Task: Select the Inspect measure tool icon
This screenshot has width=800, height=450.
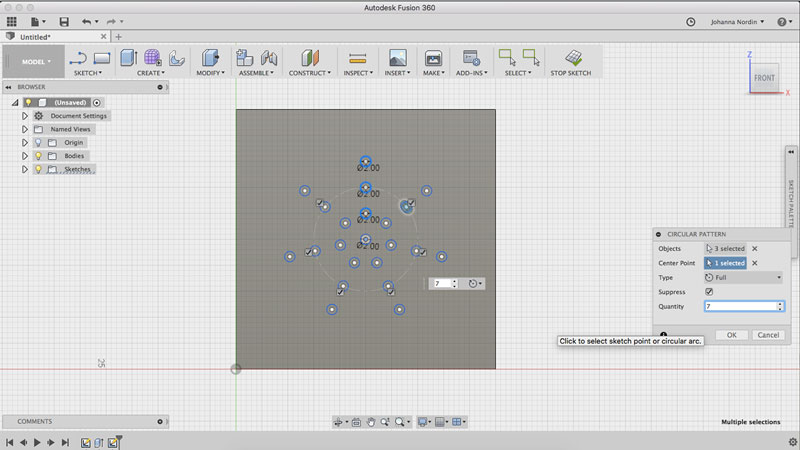Action: (357, 58)
